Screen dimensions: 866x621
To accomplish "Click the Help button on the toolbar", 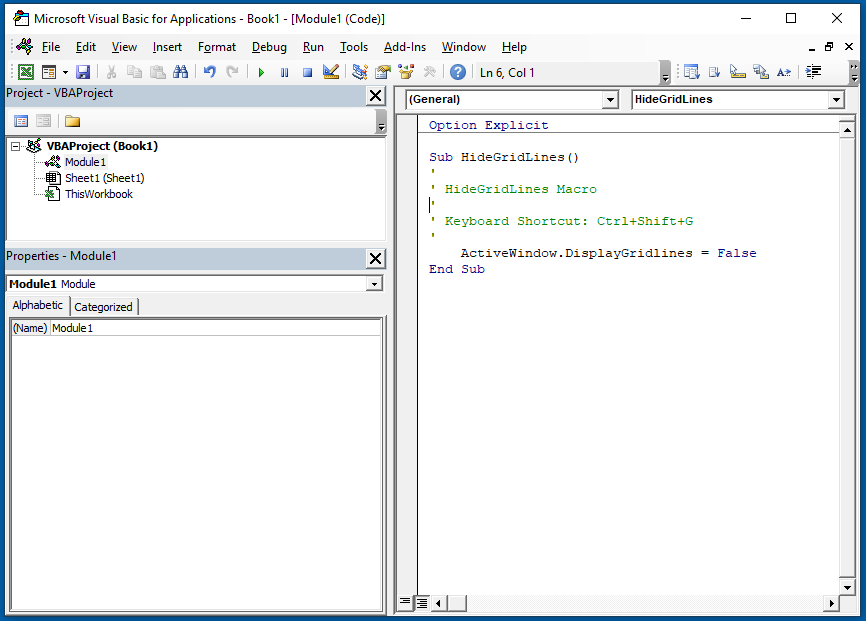I will 457,71.
